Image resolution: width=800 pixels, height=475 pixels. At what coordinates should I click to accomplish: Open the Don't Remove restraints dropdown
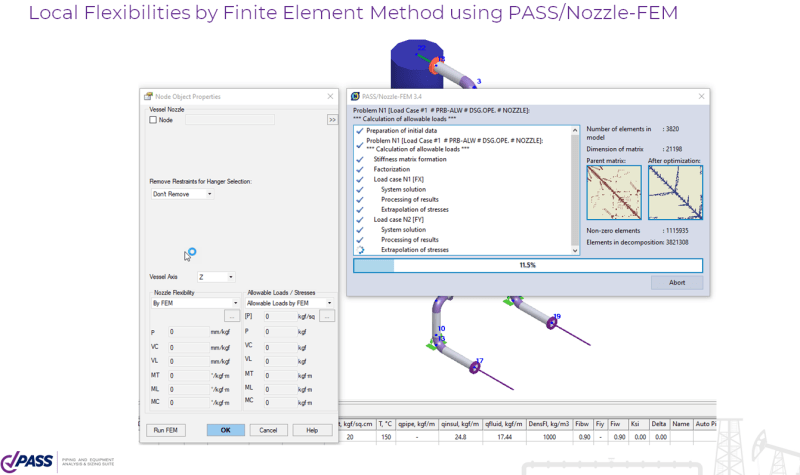click(182, 194)
